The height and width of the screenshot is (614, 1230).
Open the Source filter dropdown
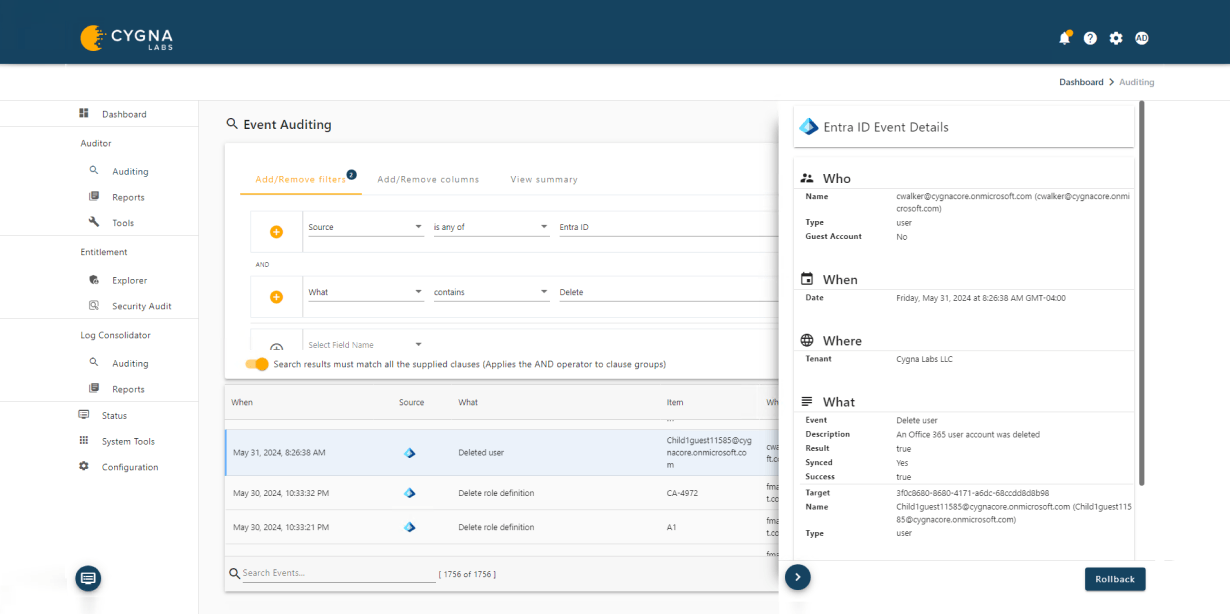(365, 227)
